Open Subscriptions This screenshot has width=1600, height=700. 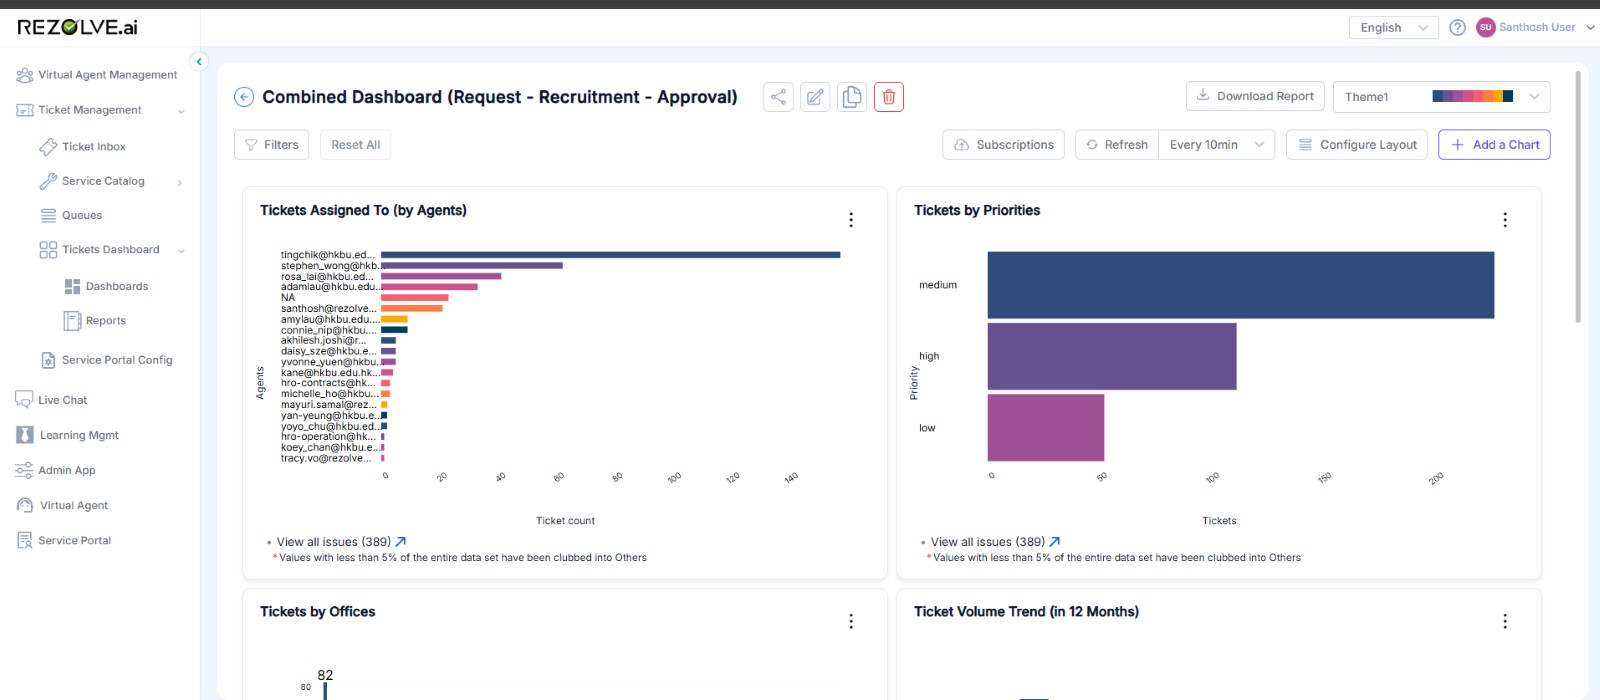pyautogui.click(x=1003, y=145)
